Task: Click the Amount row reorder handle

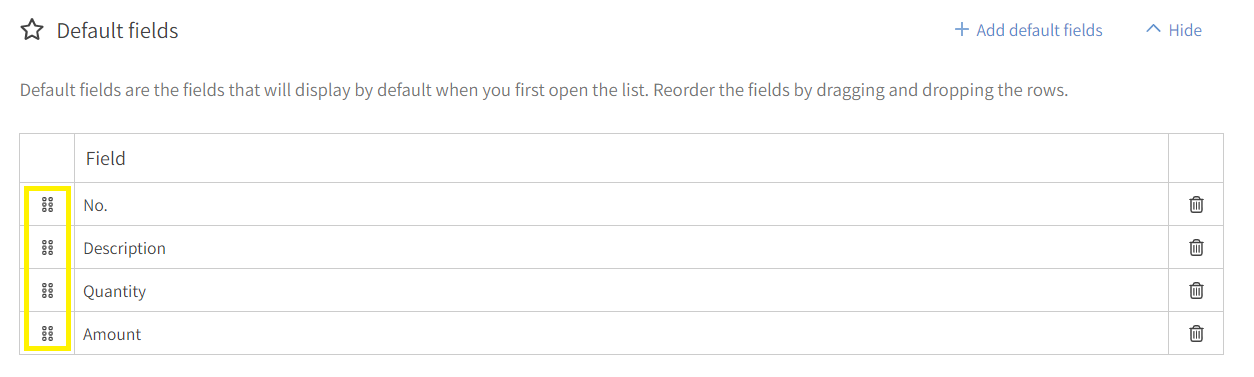Action: click(47, 334)
